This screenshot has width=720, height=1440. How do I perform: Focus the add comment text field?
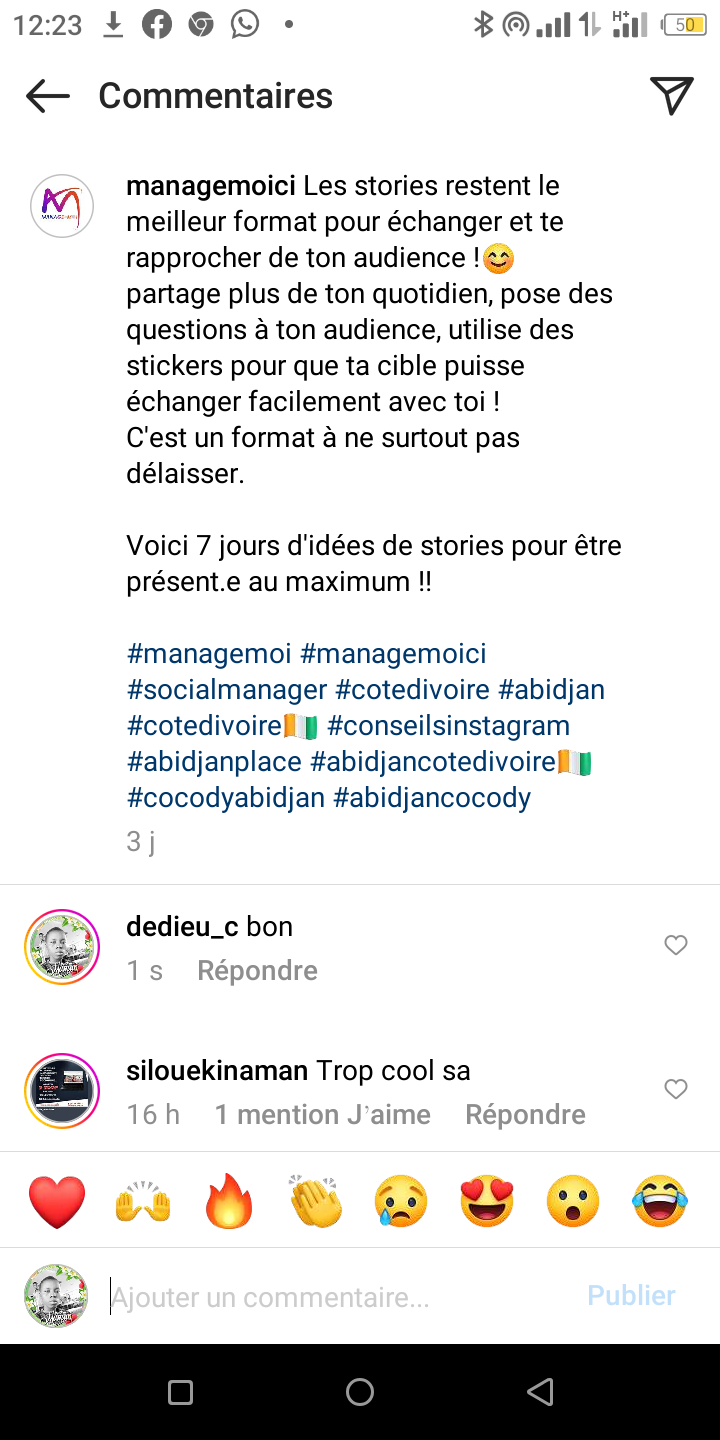click(340, 1297)
